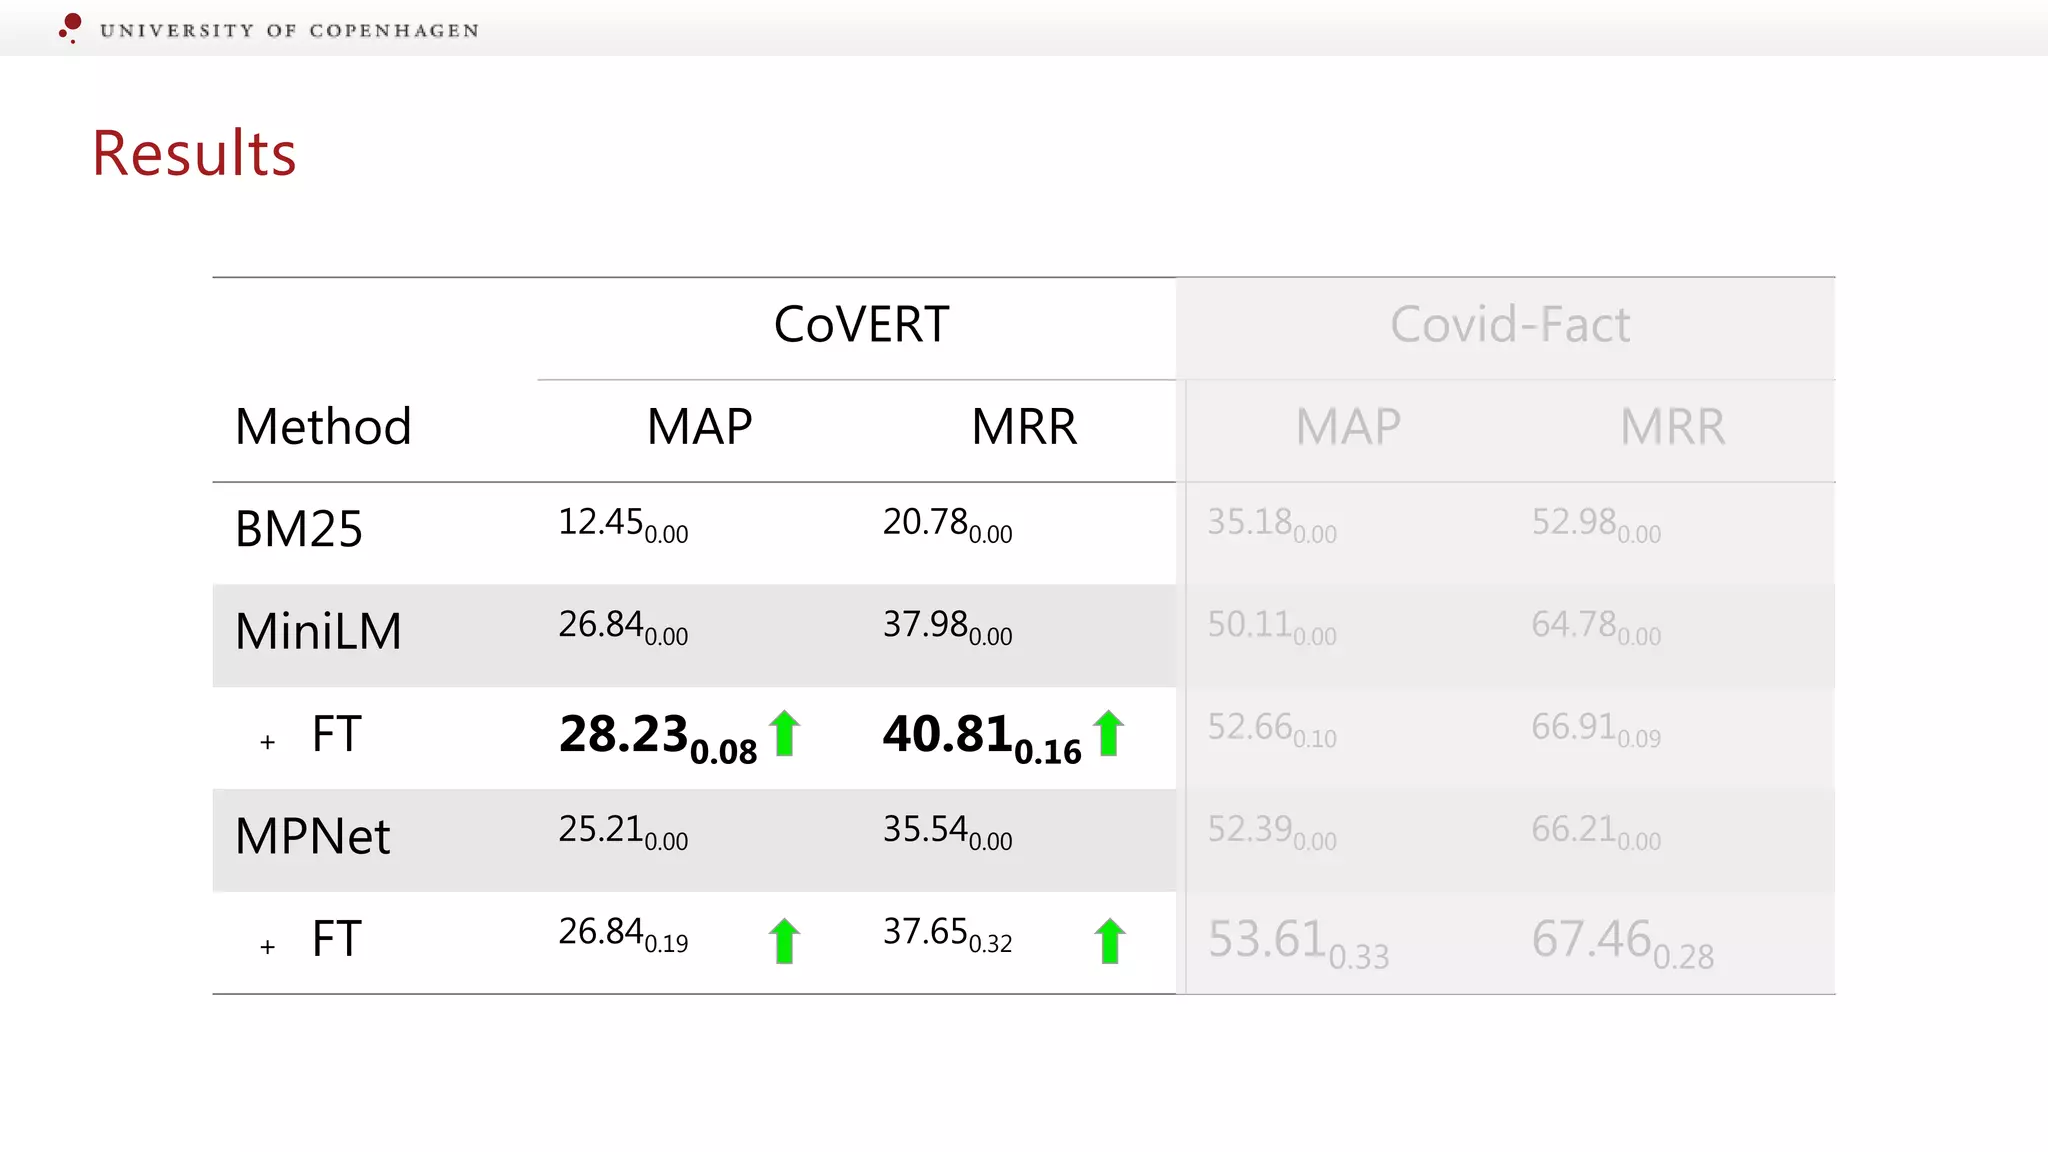Click the green arrow beside 40.81 MRR
This screenshot has height=1152, width=2048.
(1109, 733)
